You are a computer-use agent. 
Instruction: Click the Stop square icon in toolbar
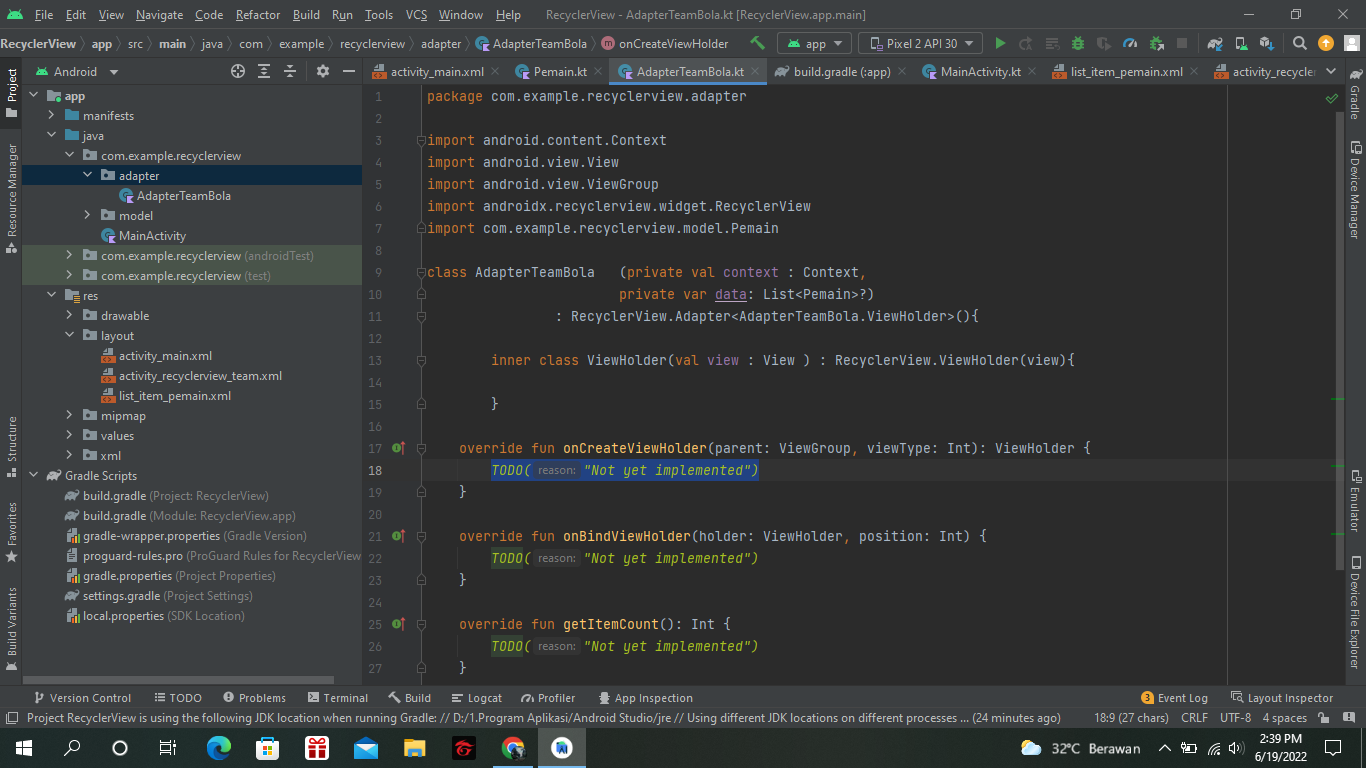click(x=1182, y=44)
